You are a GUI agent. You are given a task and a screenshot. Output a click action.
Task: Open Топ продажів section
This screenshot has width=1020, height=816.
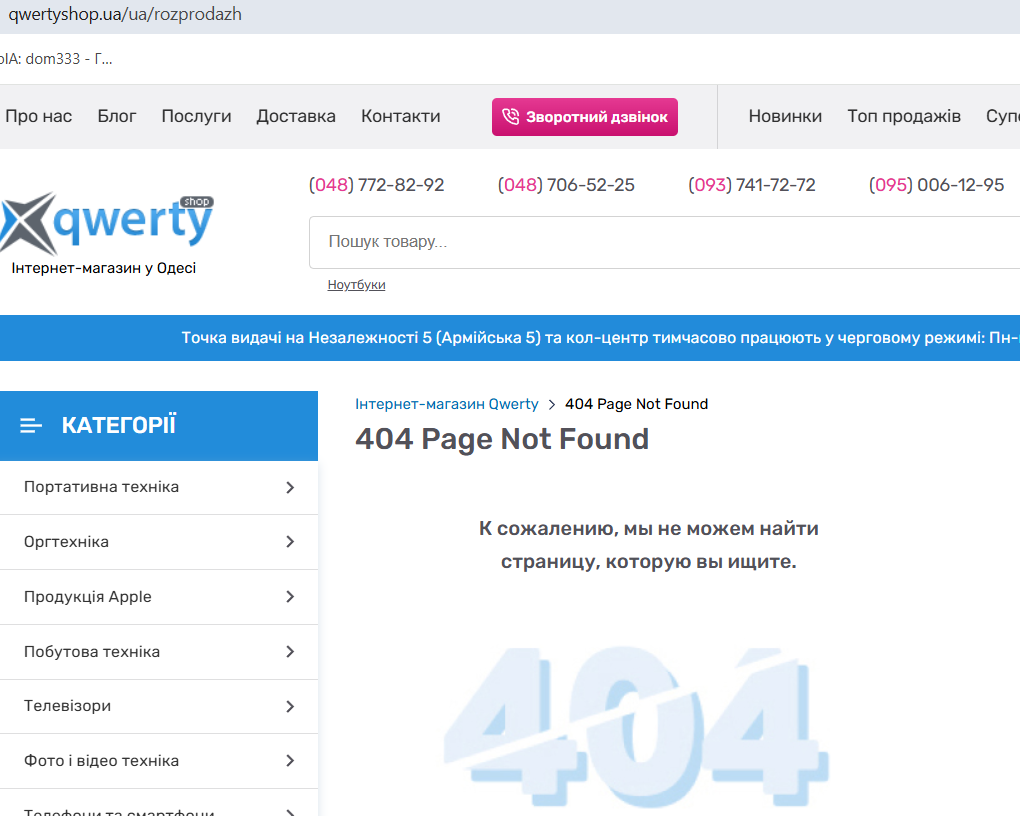(x=904, y=116)
